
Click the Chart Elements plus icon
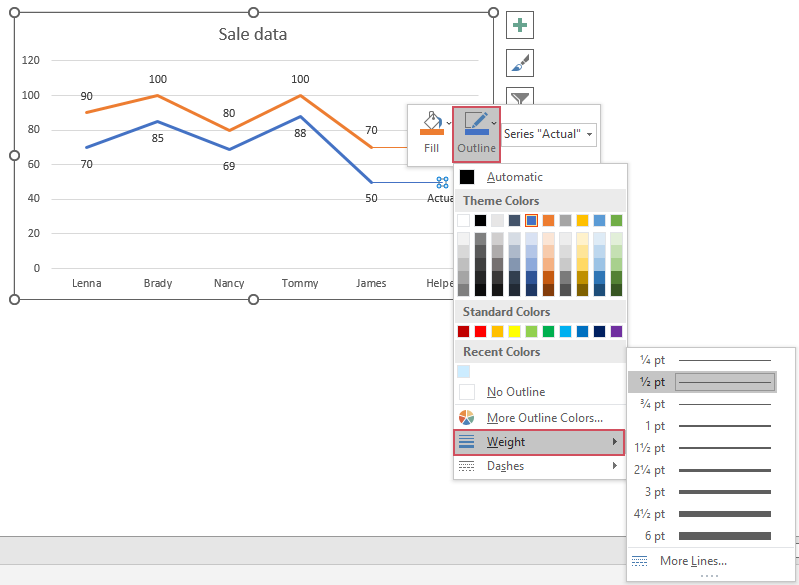tap(520, 26)
